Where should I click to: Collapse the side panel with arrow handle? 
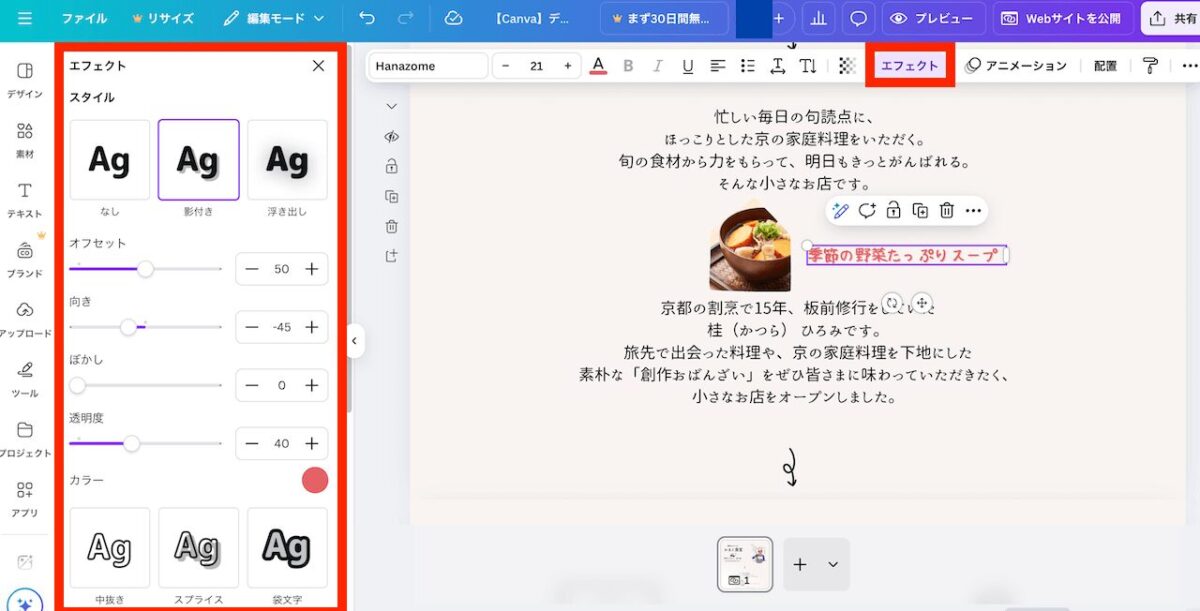(x=354, y=341)
